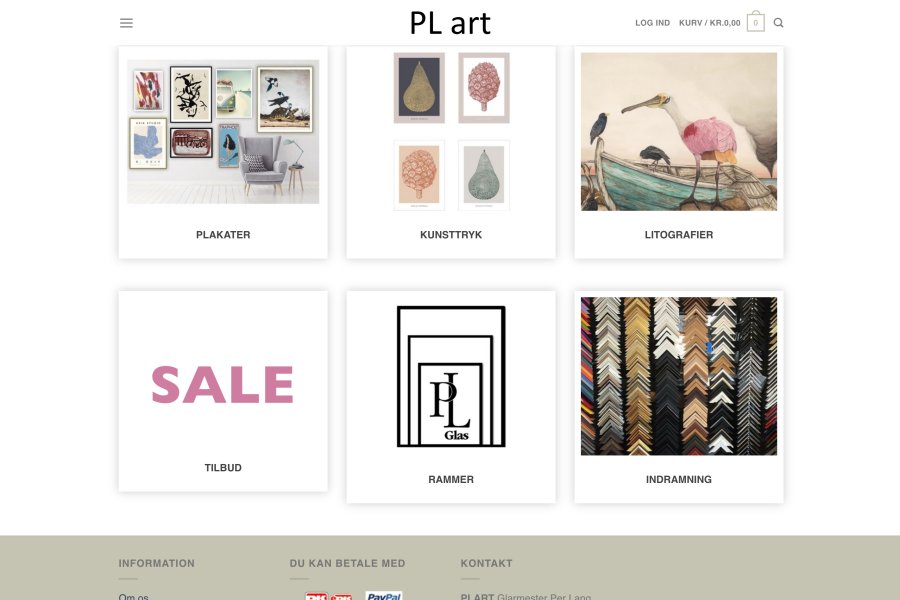Click the PL art site logo
The width and height of the screenshot is (900, 600).
click(x=451, y=24)
